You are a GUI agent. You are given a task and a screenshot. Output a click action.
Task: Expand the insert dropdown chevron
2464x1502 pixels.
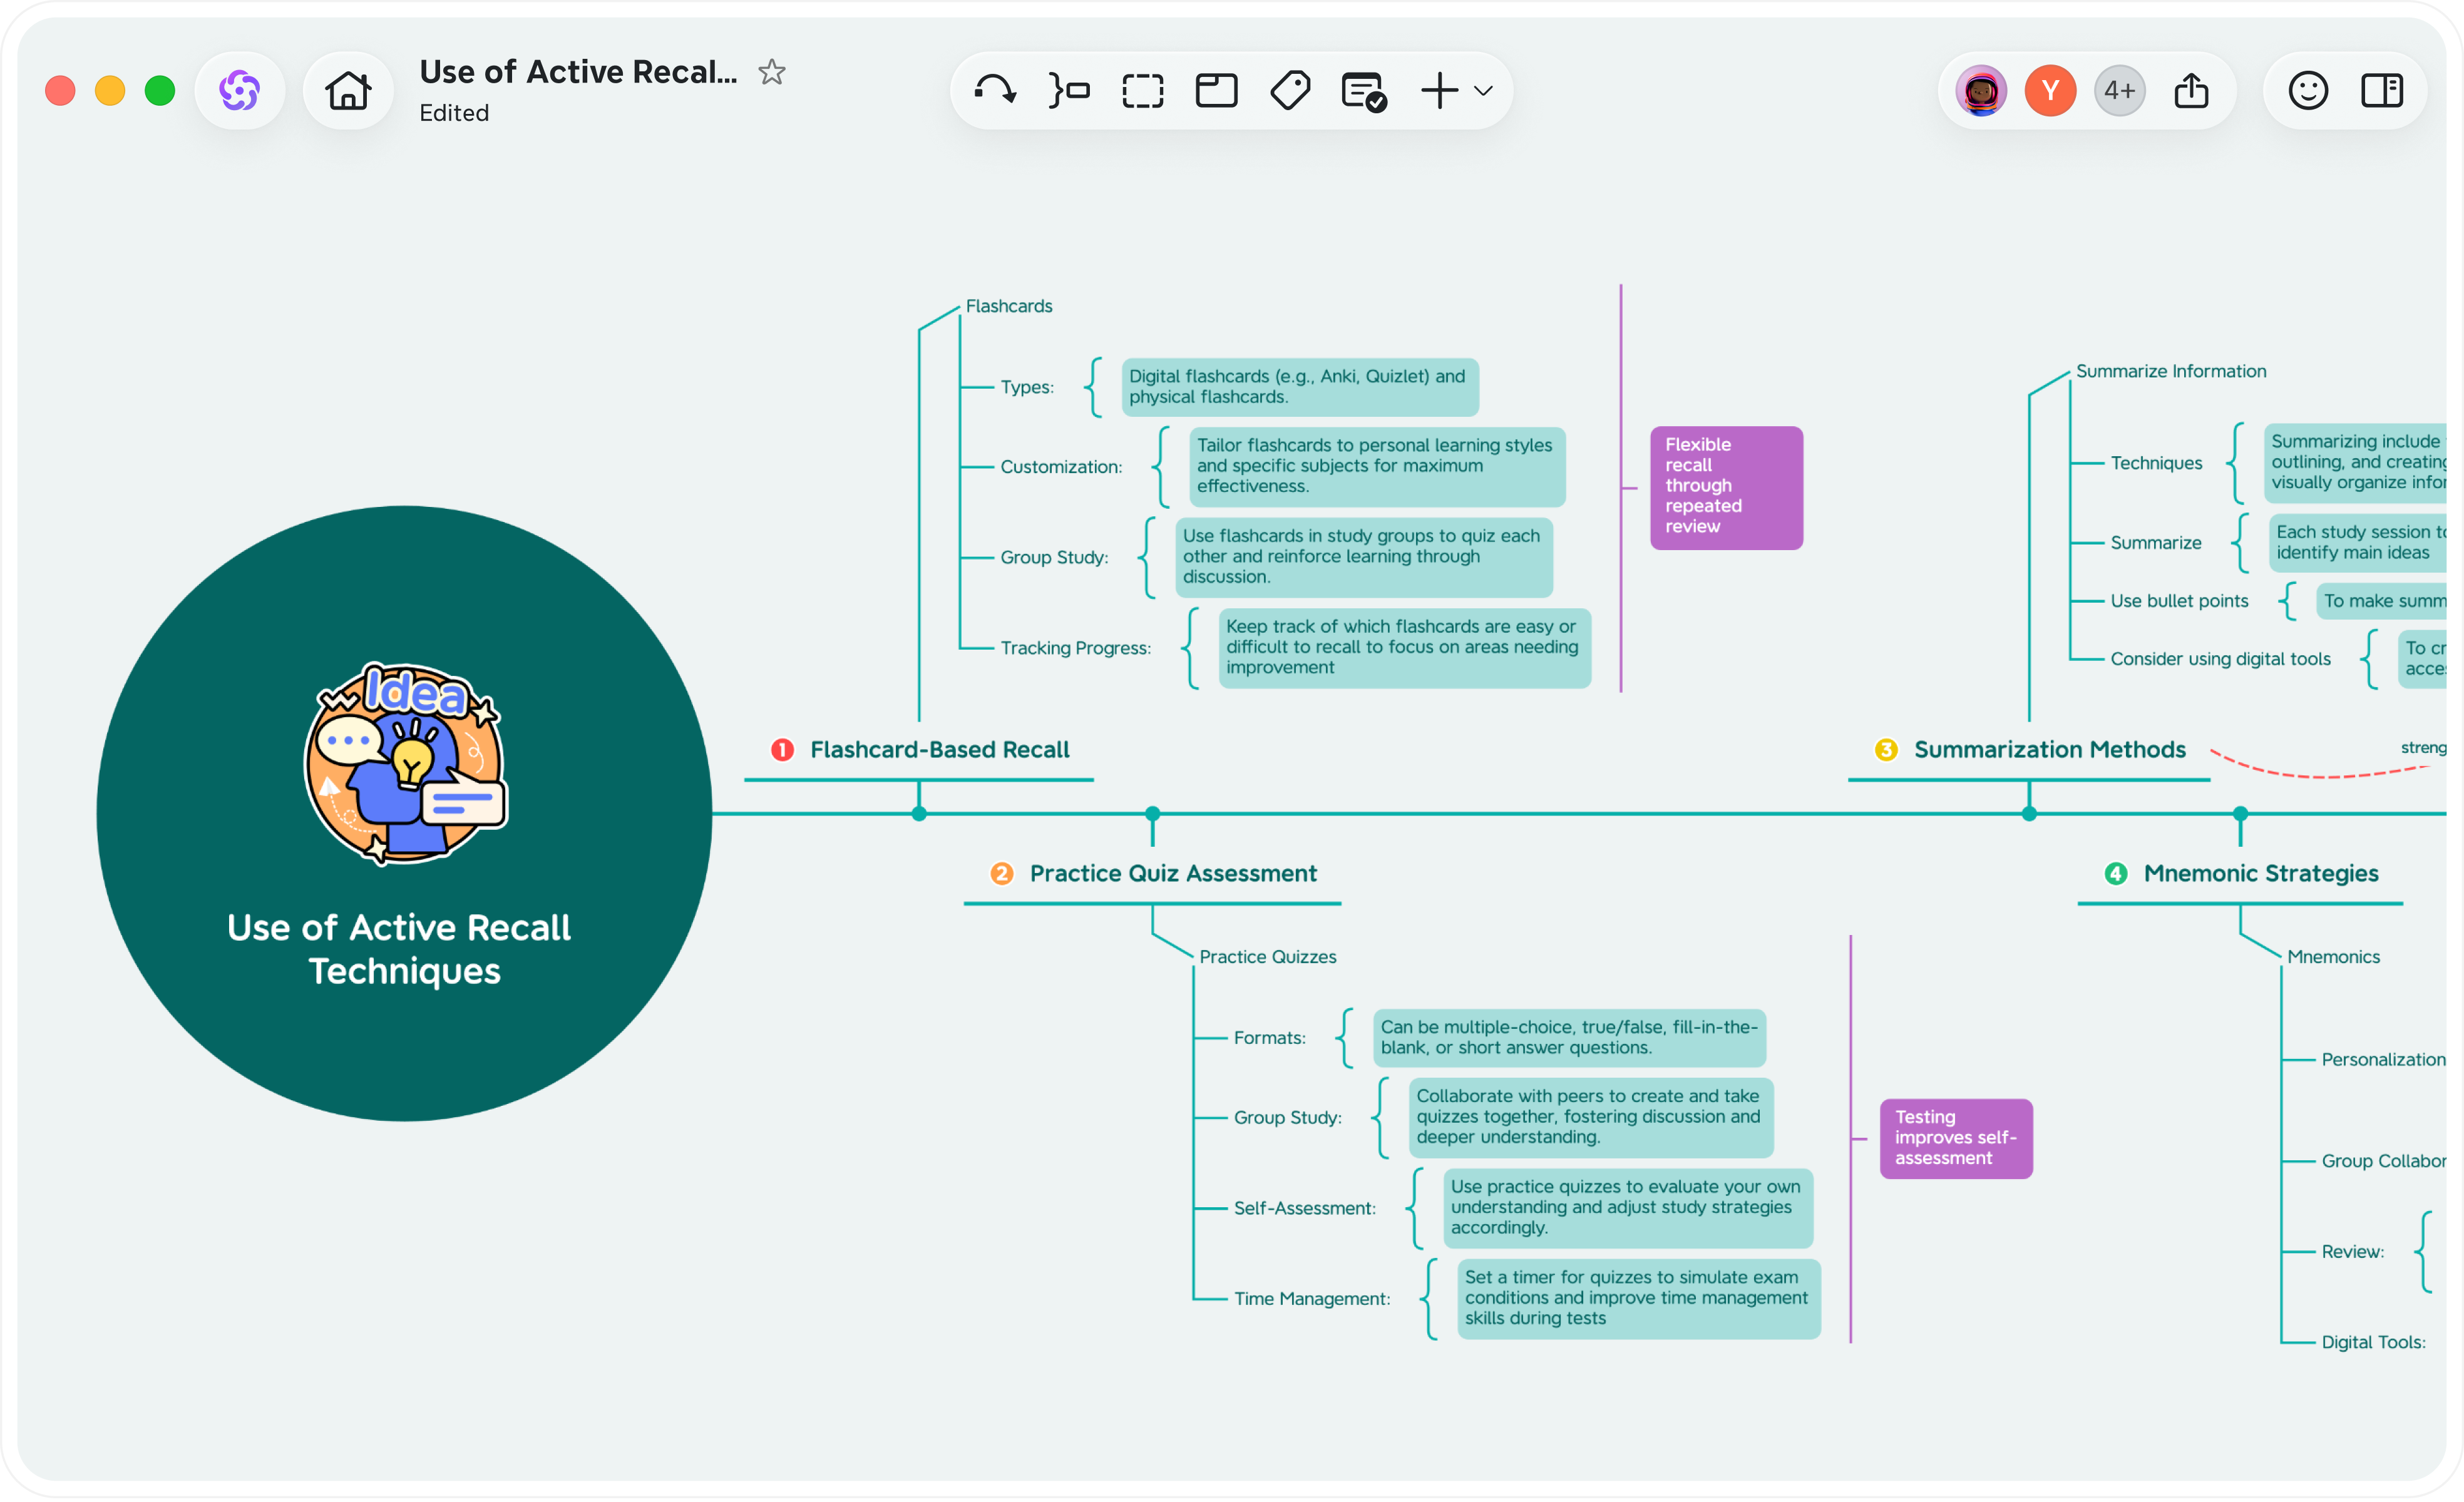point(1484,91)
